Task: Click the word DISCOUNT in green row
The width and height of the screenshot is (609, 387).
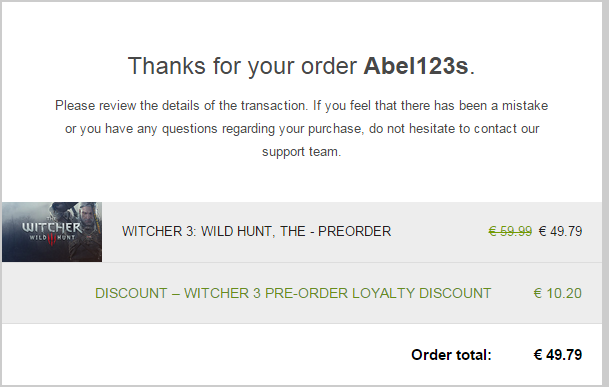Action: (131, 293)
